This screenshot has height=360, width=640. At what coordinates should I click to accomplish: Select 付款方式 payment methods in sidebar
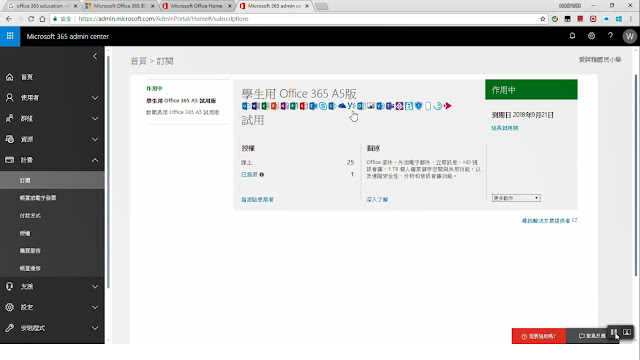30,216
